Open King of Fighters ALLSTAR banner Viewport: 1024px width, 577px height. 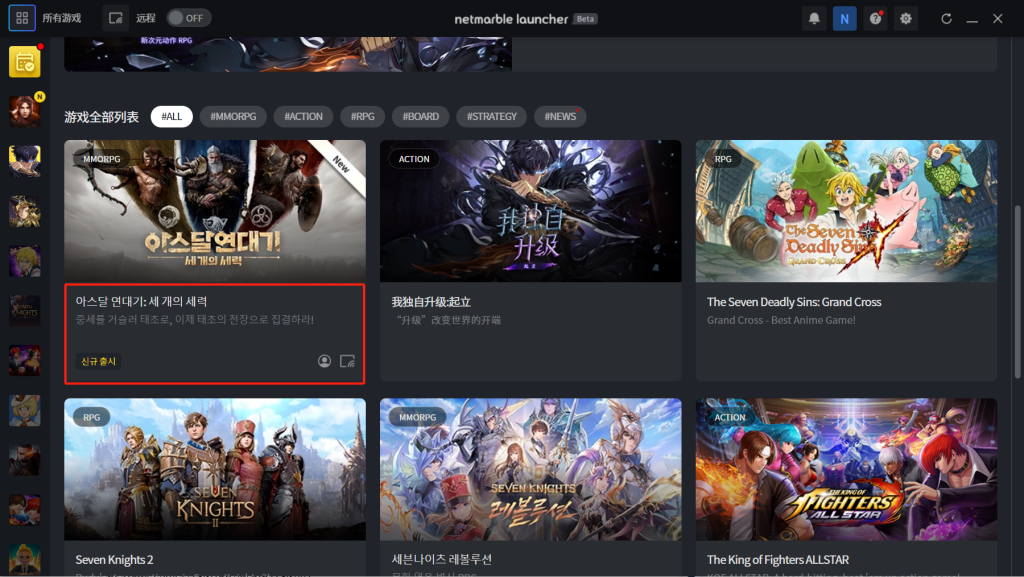846,469
